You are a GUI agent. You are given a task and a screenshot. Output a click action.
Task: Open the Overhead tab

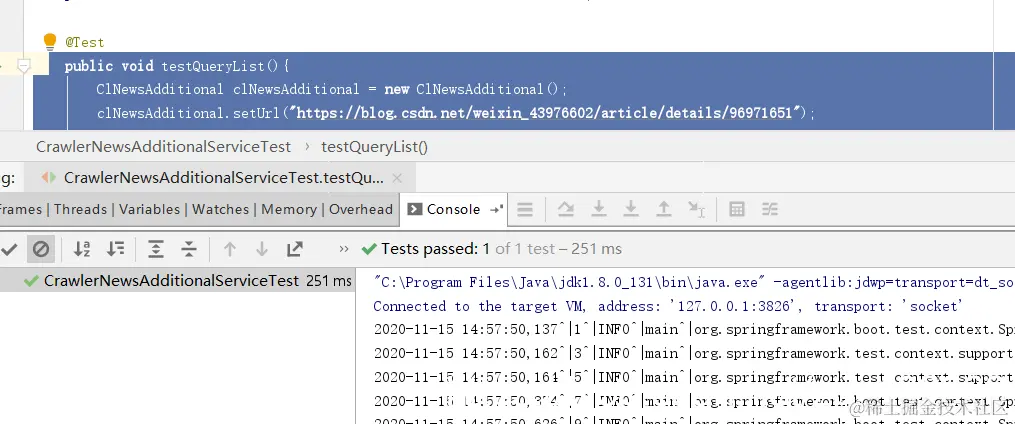pyautogui.click(x=361, y=209)
